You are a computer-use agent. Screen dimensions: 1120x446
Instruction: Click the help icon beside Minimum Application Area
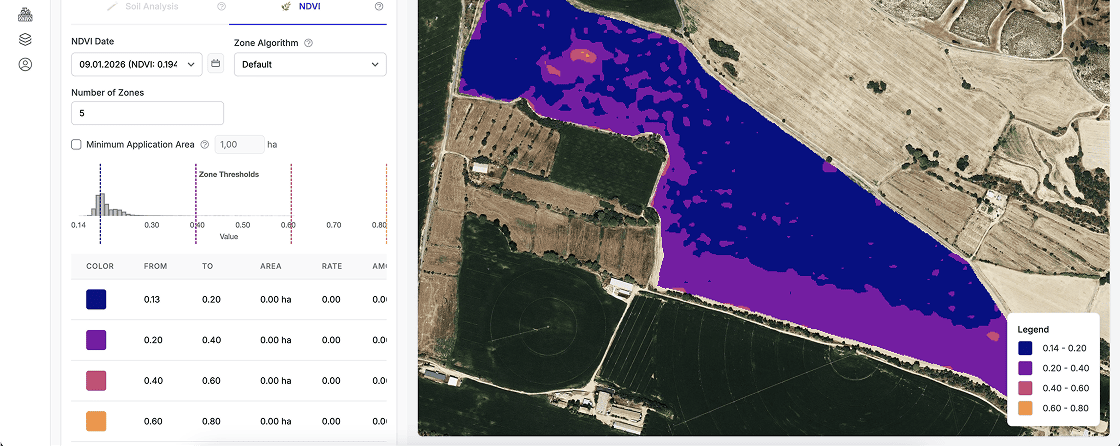204,145
